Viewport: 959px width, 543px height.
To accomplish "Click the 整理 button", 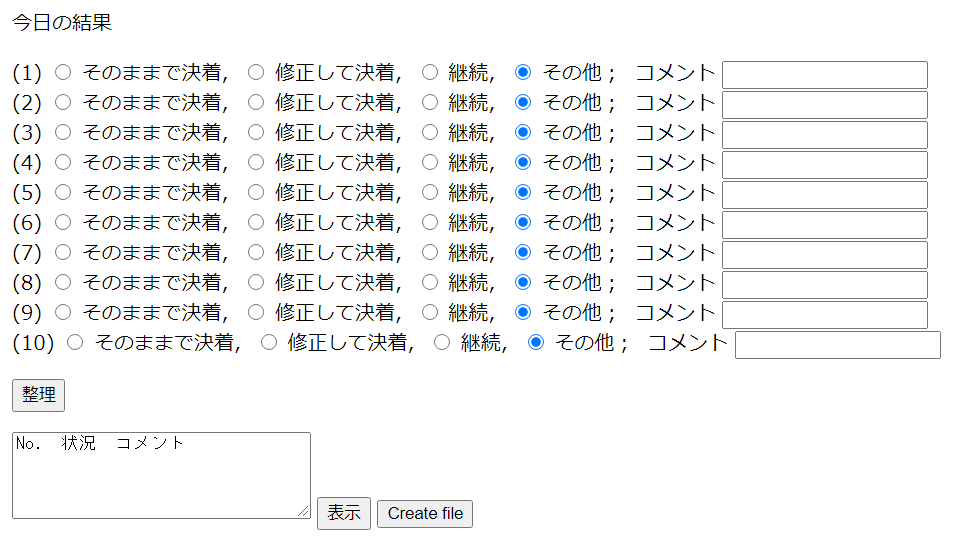I will 39,395.
